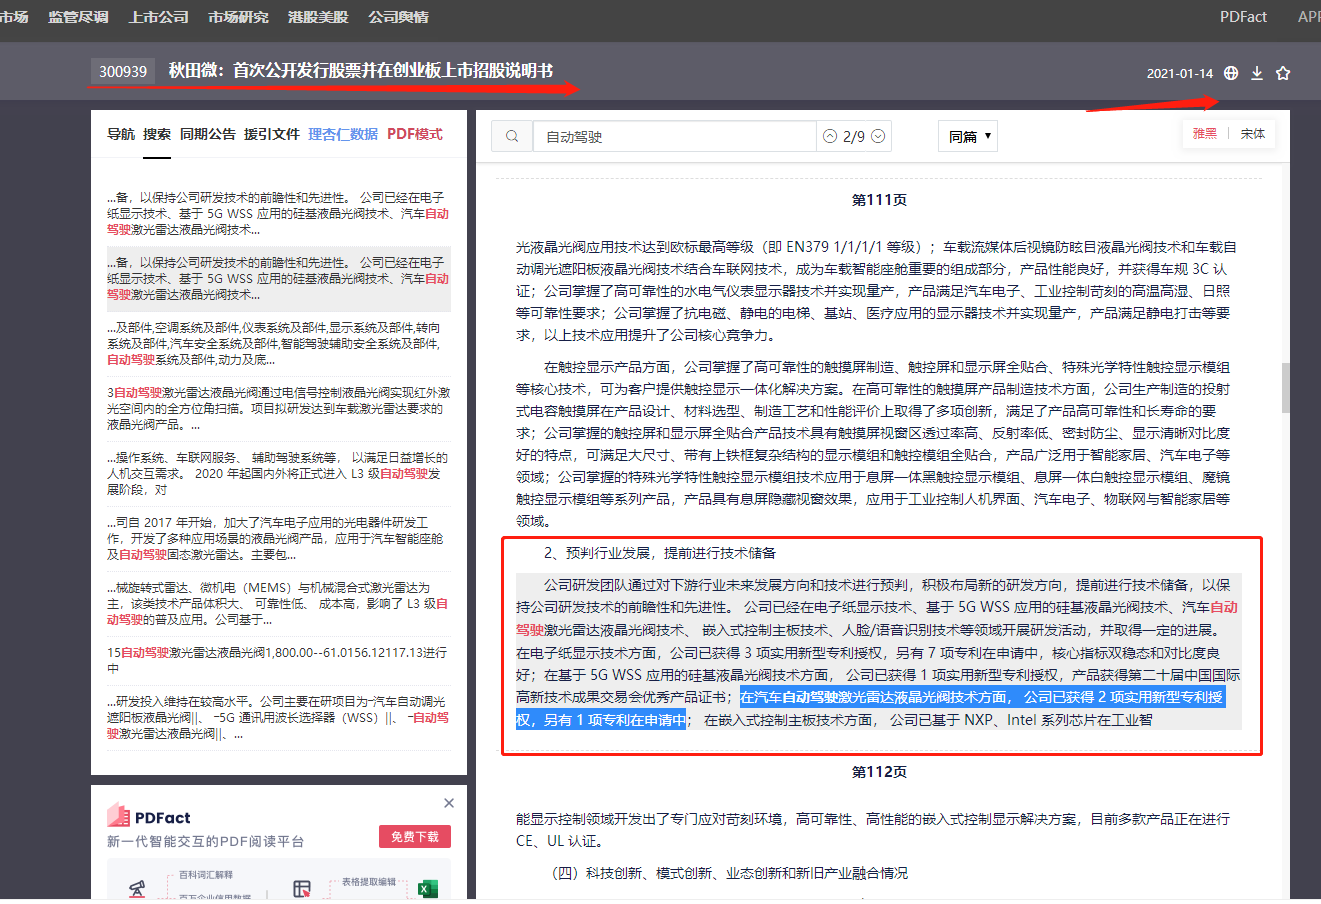Open the 导航 tab in left panel
This screenshot has height=904, width=1321.
click(121, 134)
